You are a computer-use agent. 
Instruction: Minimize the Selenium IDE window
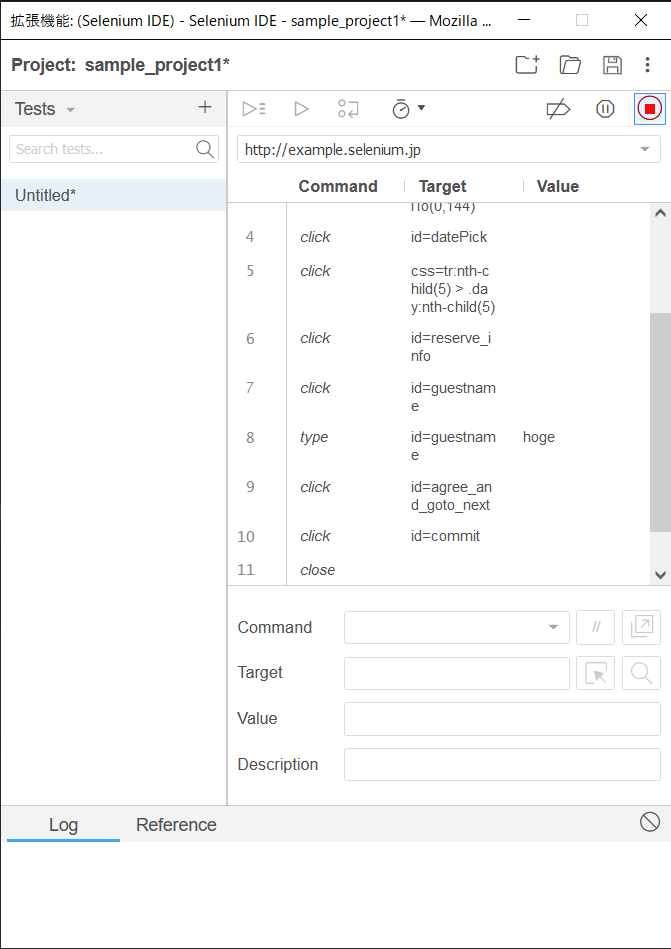point(524,20)
